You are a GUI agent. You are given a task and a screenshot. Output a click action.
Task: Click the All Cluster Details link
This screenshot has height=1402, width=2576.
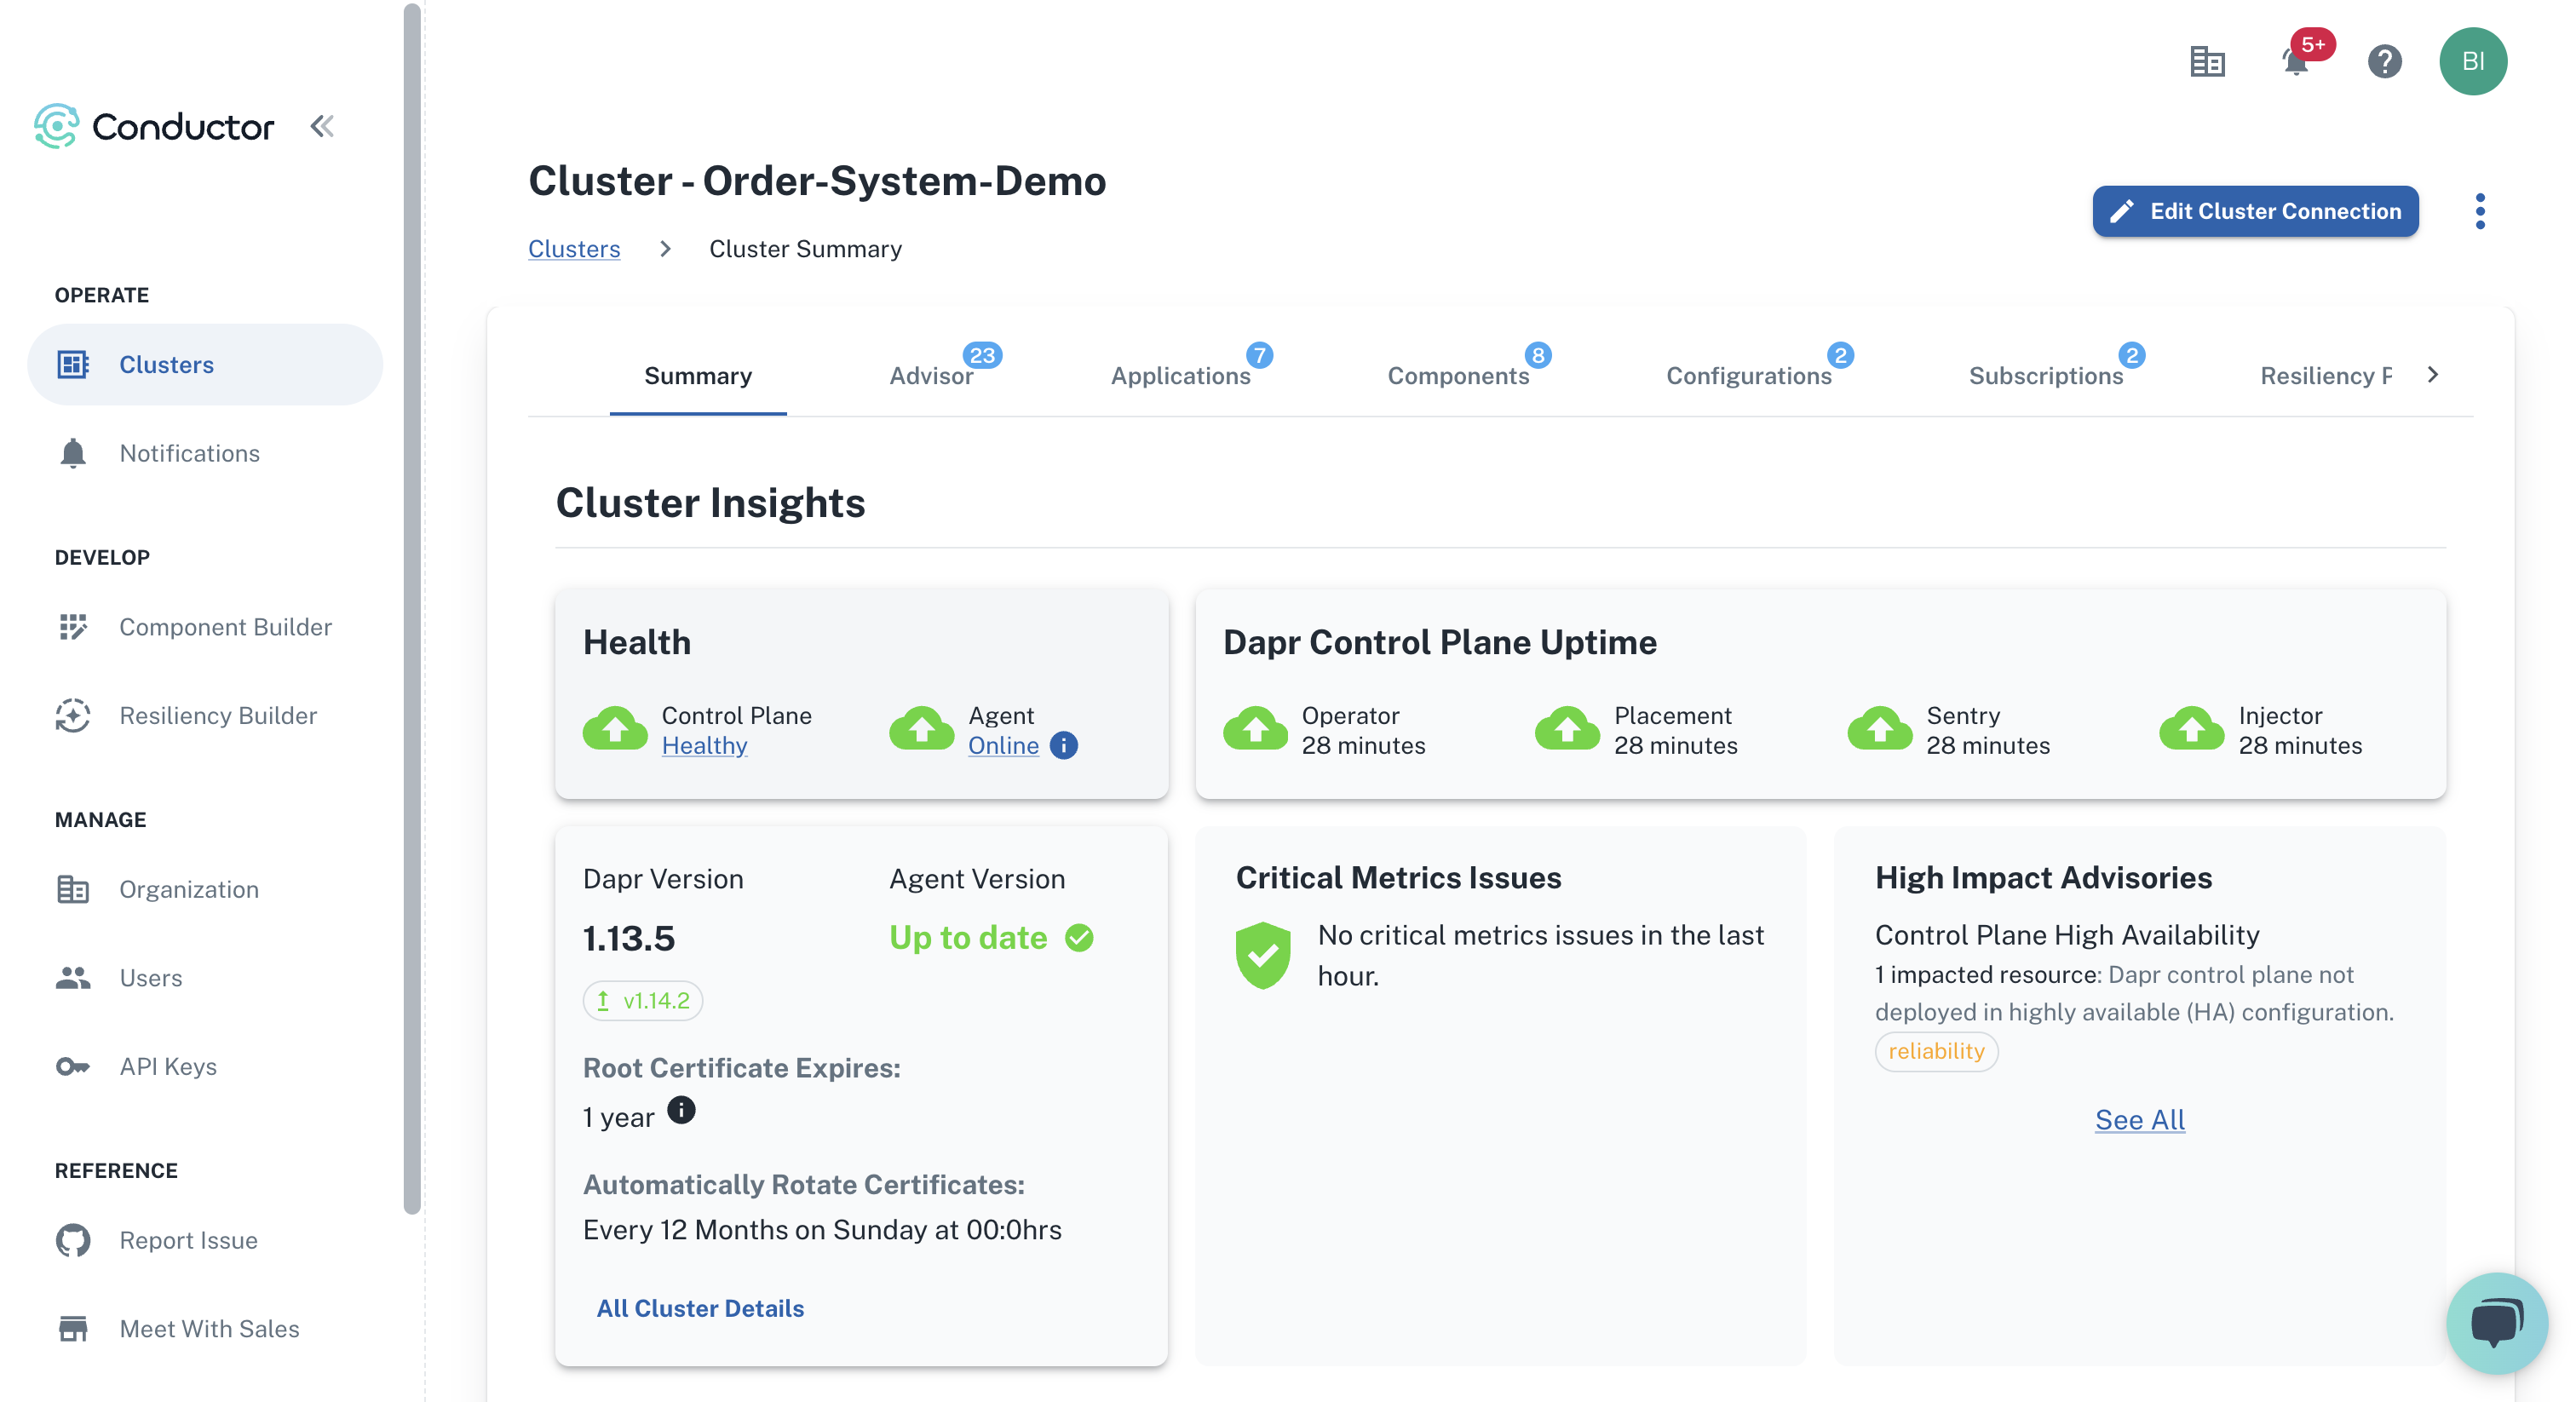(x=699, y=1307)
